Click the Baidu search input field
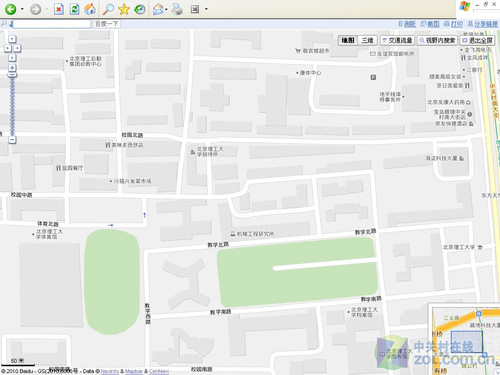 coord(52,24)
